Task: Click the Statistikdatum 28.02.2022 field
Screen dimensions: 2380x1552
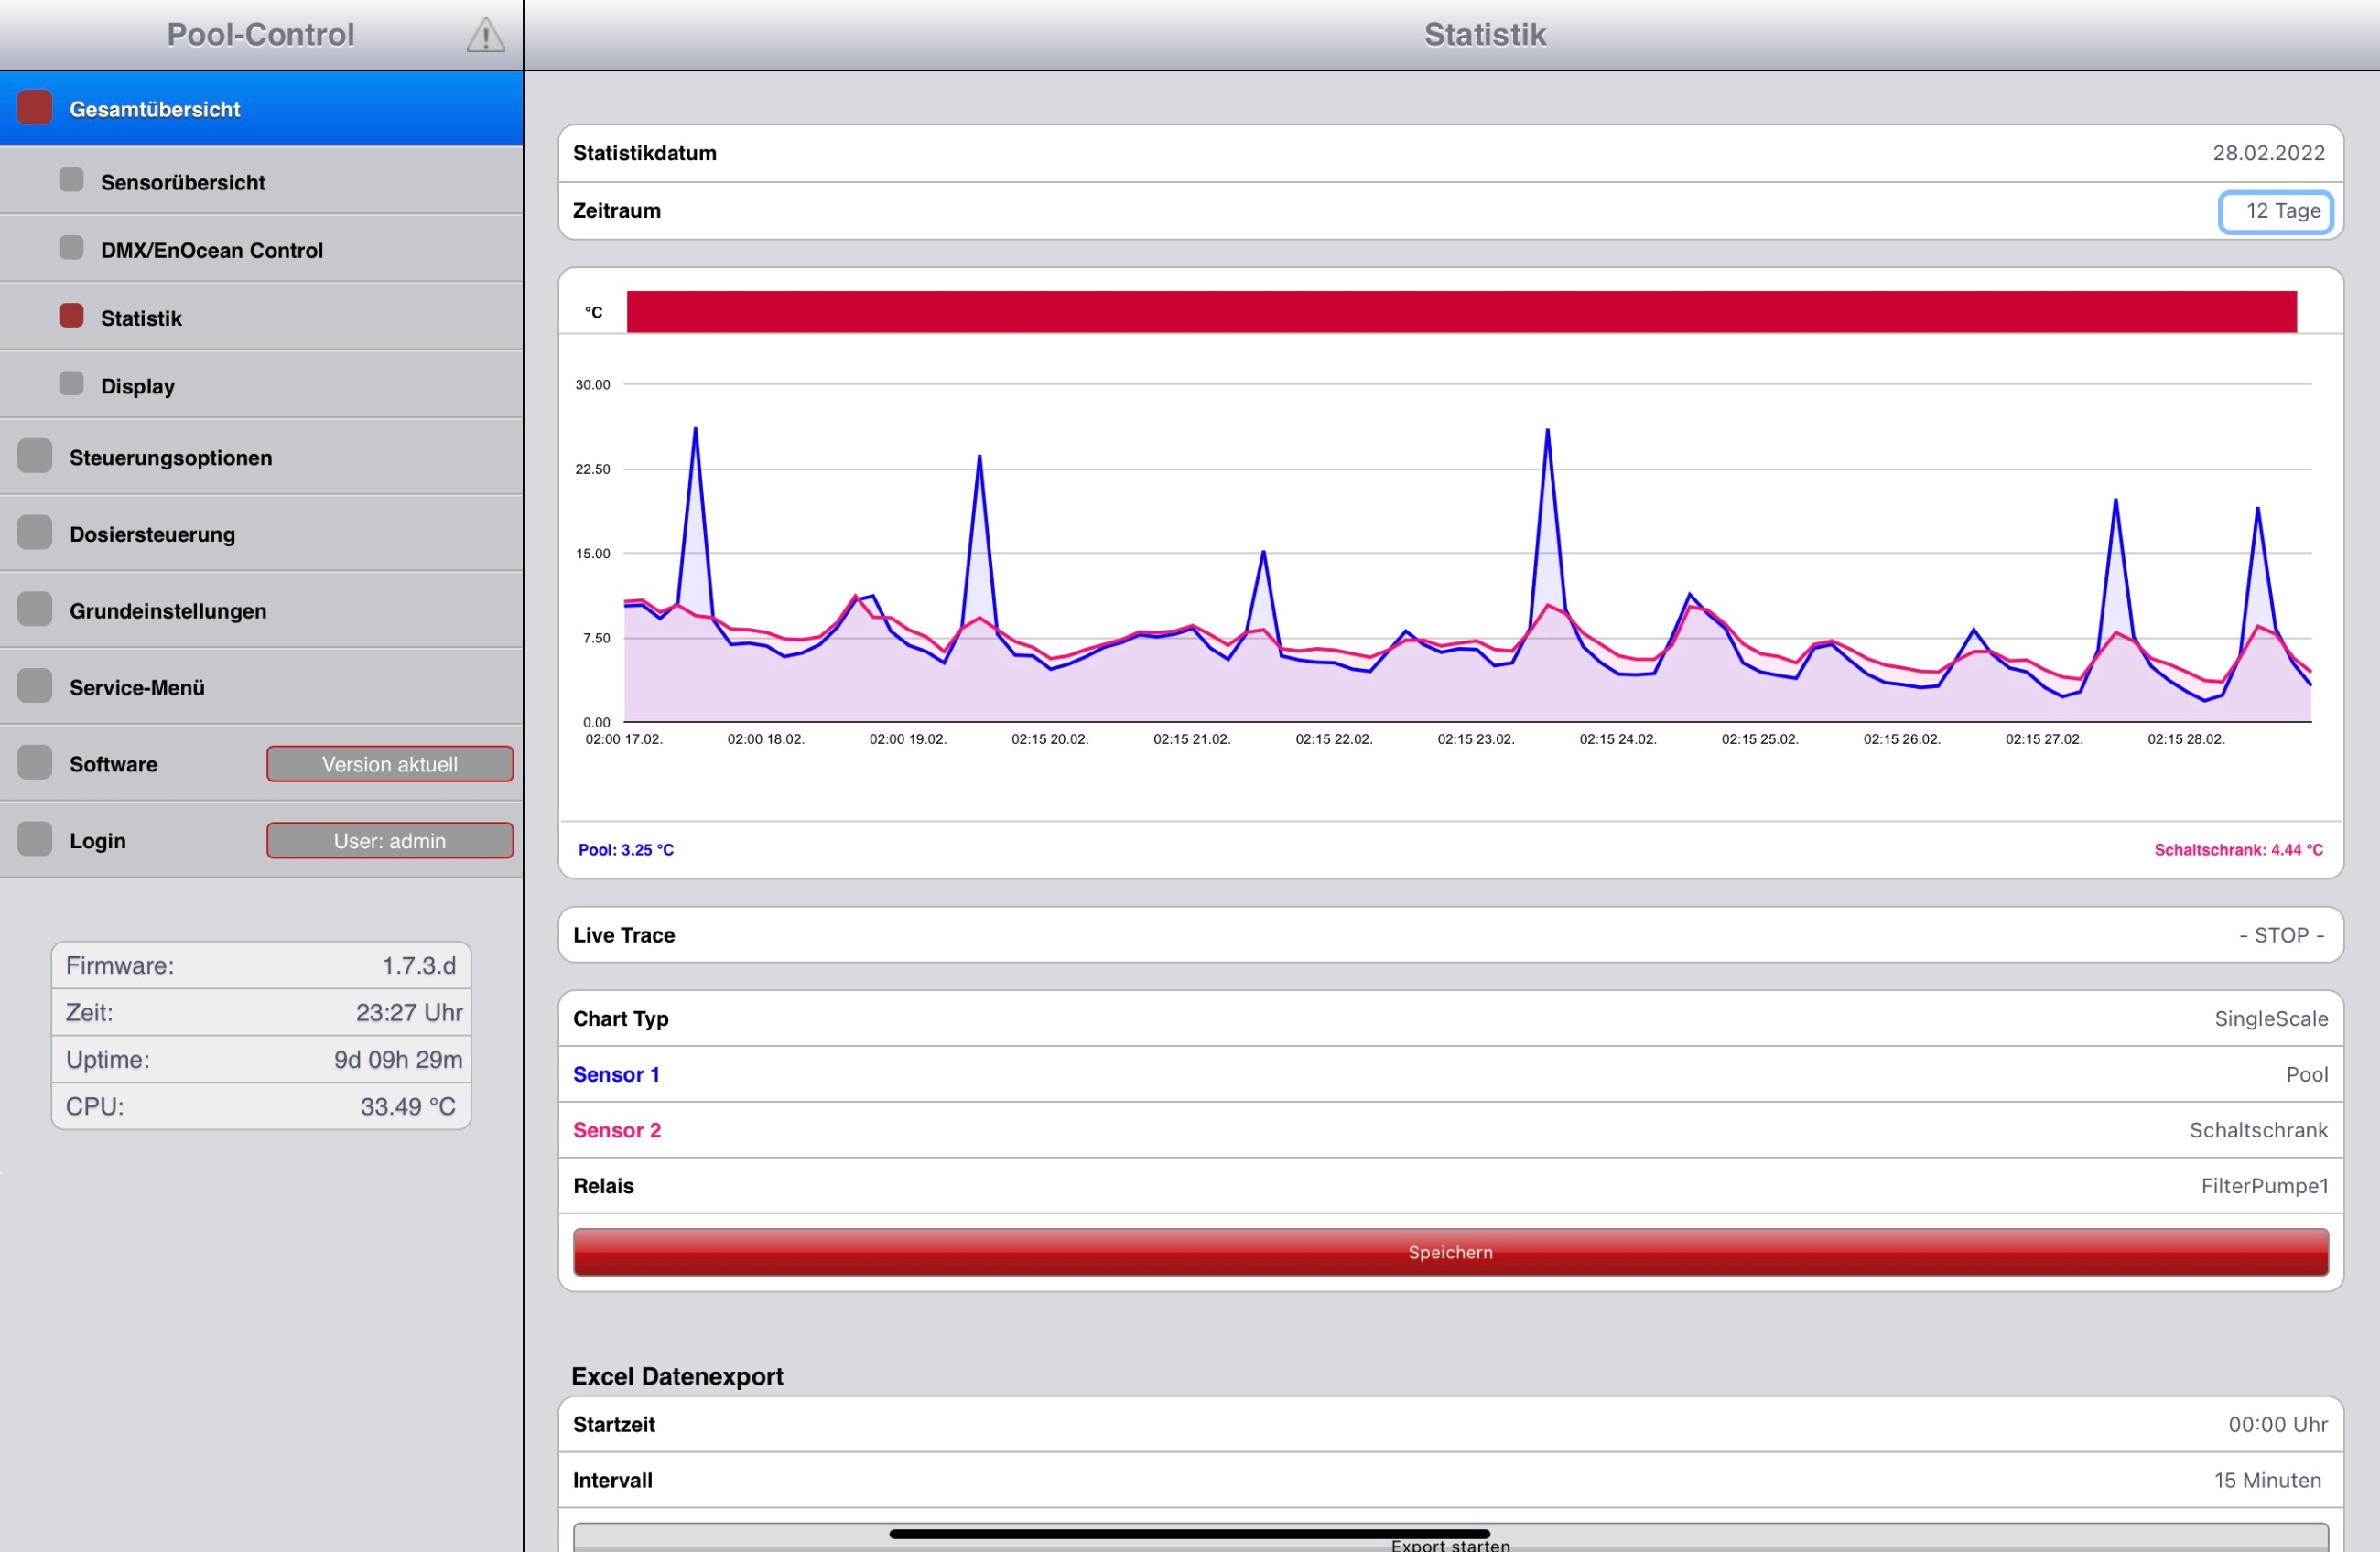Action: [x=1450, y=153]
